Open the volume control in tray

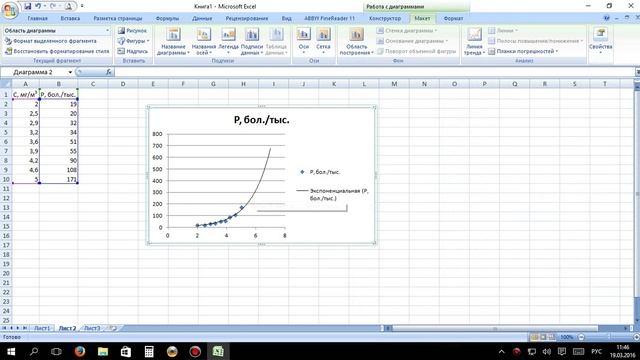coord(547,351)
